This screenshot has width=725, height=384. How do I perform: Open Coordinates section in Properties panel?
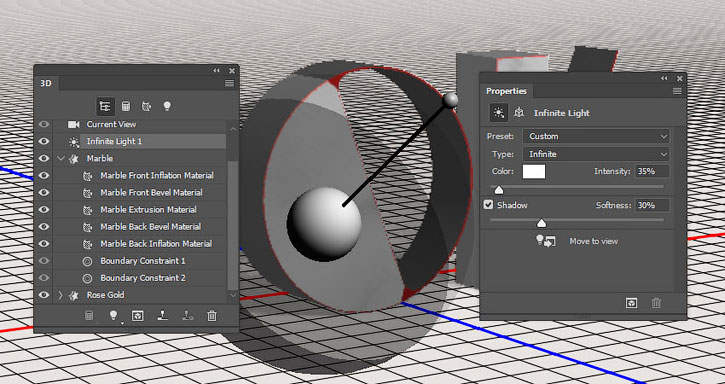pyautogui.click(x=519, y=113)
